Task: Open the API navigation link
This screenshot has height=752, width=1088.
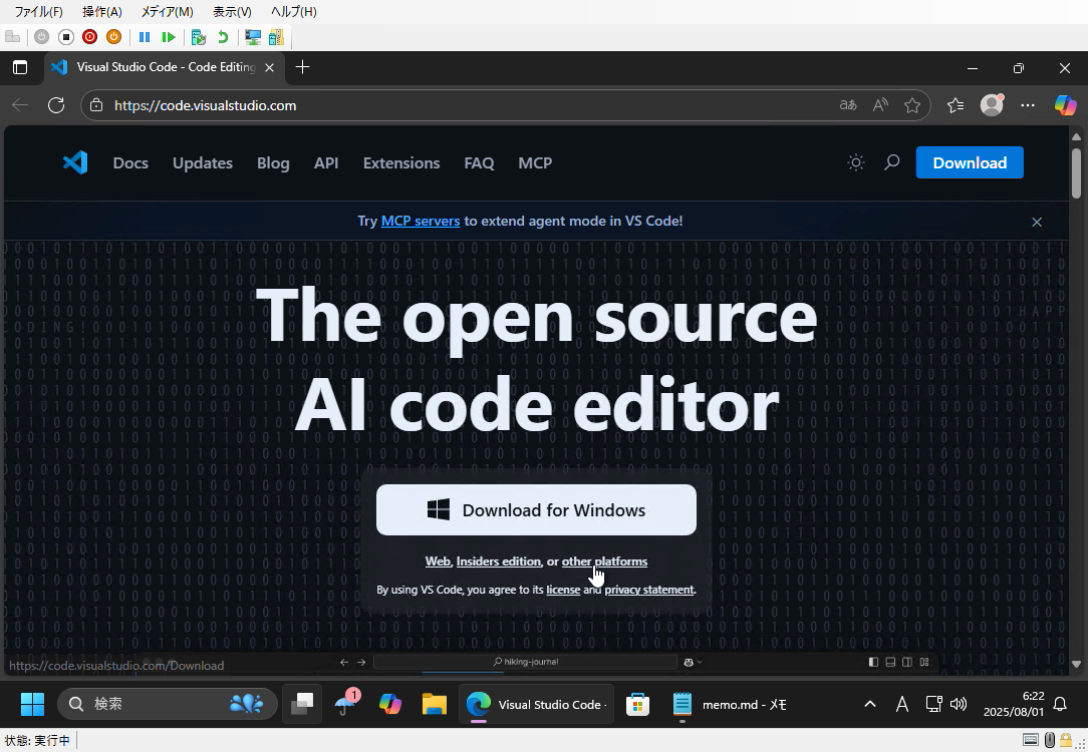Action: point(326,163)
